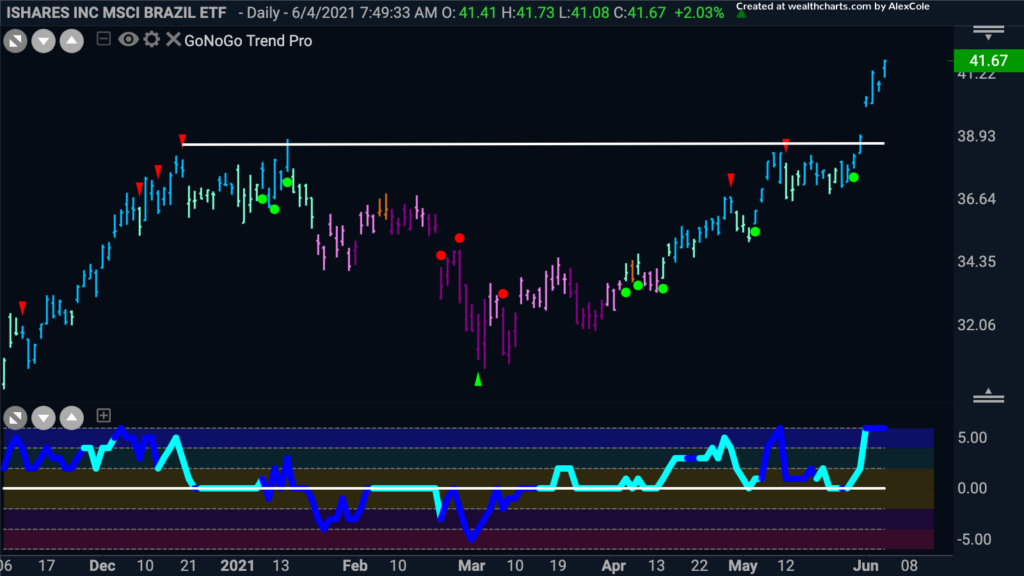The width and height of the screenshot is (1024, 576).
Task: Collapse the GoNoGo Trend Pro indicator legend
Action: click(103, 39)
